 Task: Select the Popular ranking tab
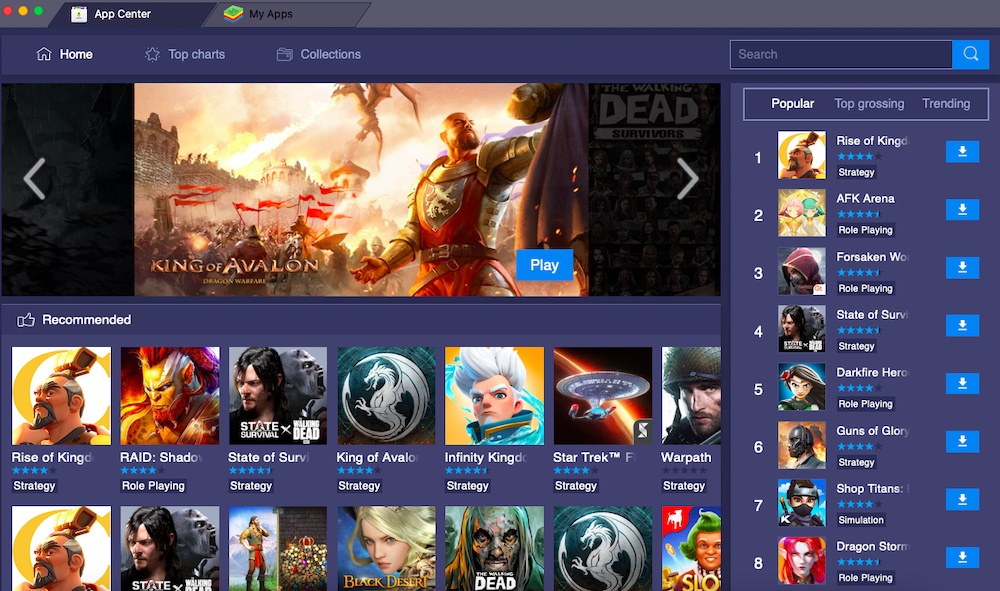[x=792, y=103]
